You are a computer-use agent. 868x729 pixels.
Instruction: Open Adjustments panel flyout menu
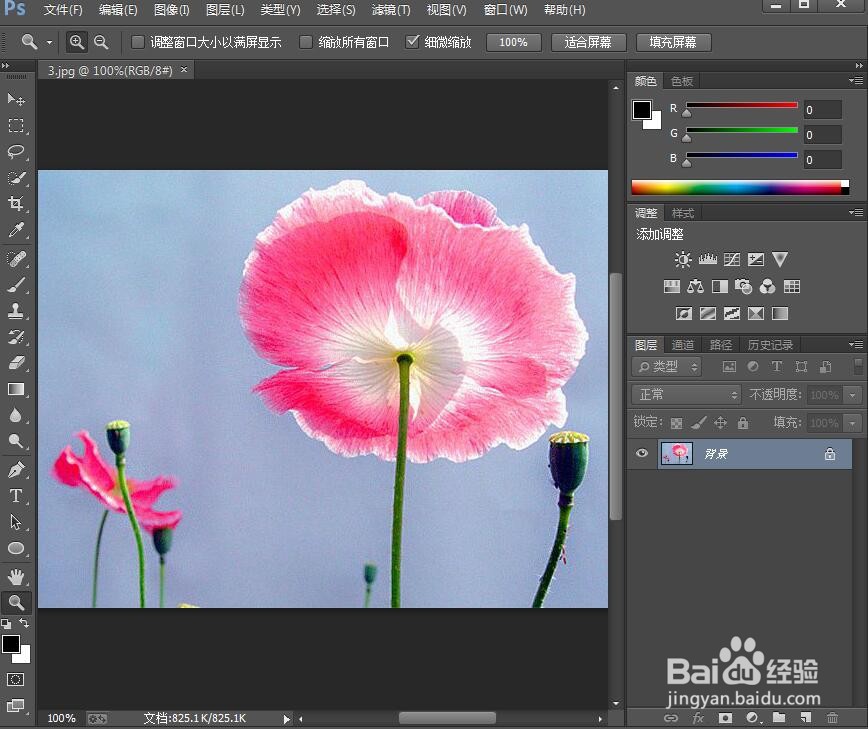[856, 213]
